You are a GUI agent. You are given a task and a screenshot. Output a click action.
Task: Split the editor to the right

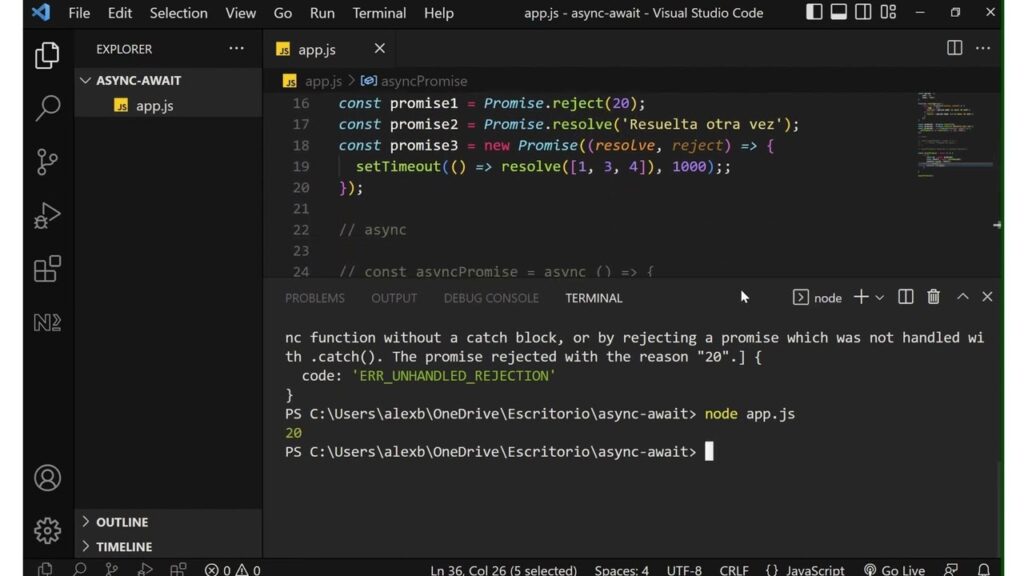coord(955,49)
